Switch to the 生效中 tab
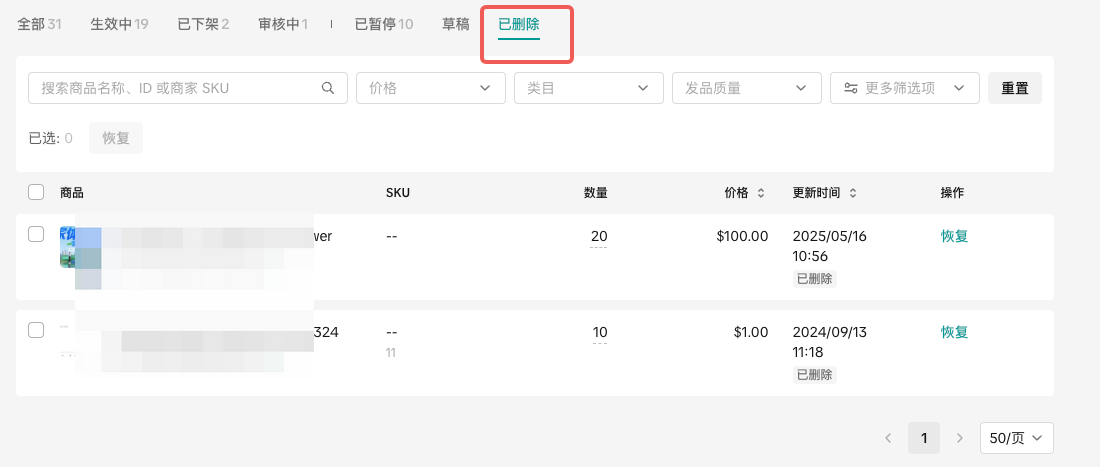The width and height of the screenshot is (1100, 467). tap(119, 24)
